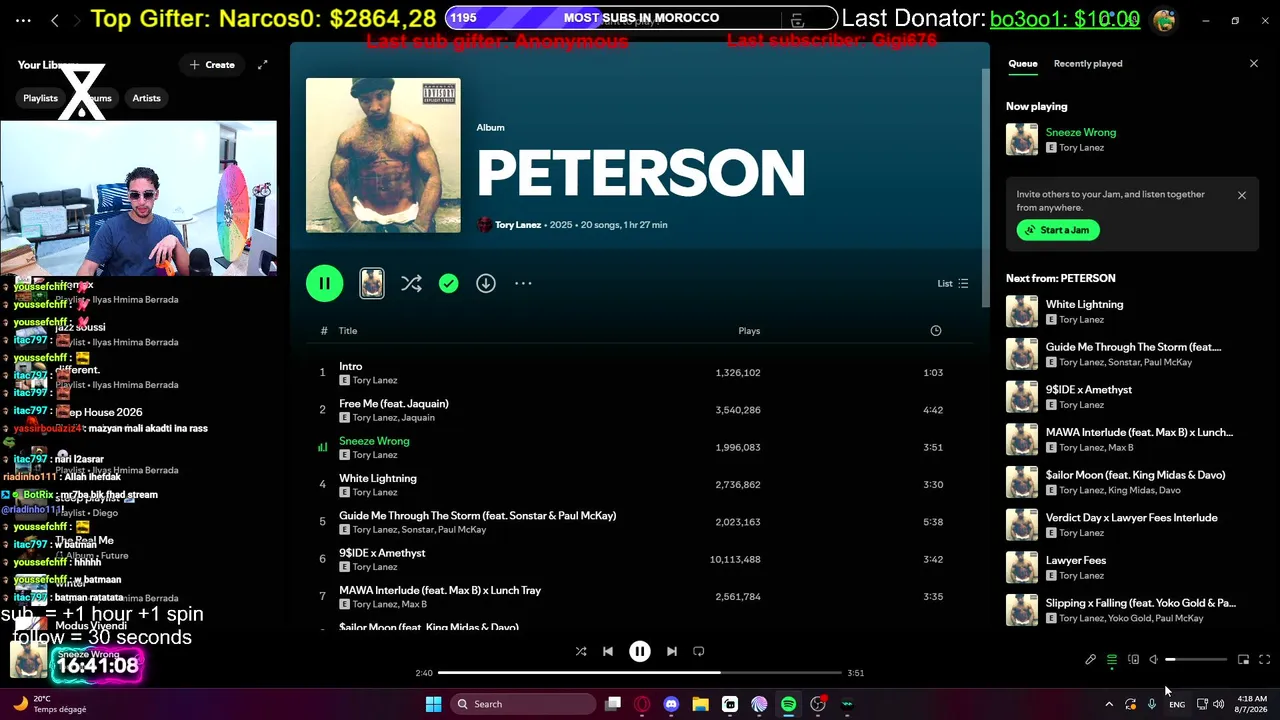Screen dimensions: 1280x720
Task: Open the lyrics microphone icon
Action: pyautogui.click(x=1091, y=660)
